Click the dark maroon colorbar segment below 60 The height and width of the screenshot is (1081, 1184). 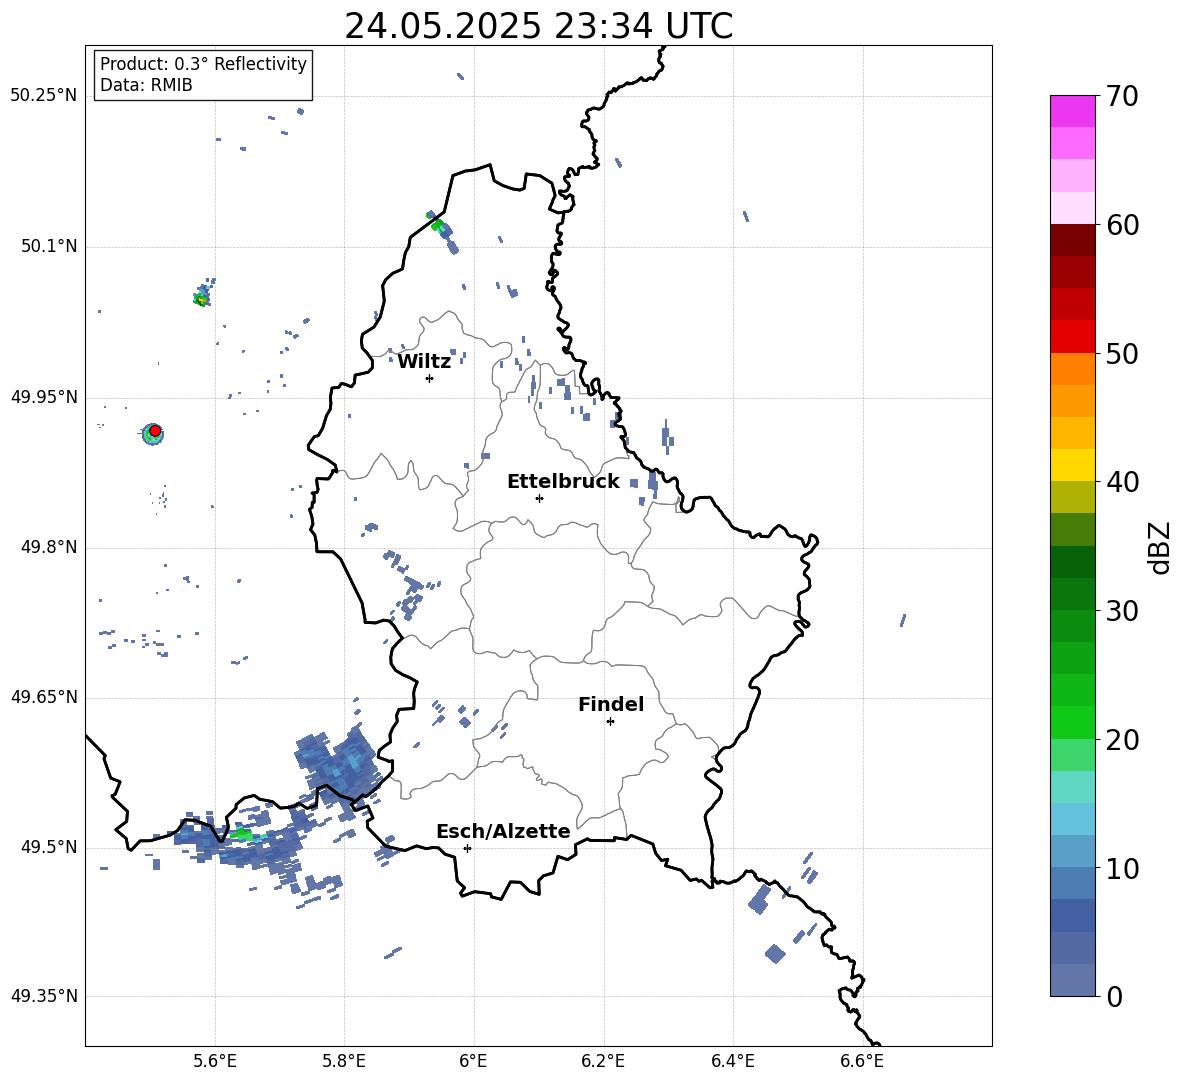1072,240
